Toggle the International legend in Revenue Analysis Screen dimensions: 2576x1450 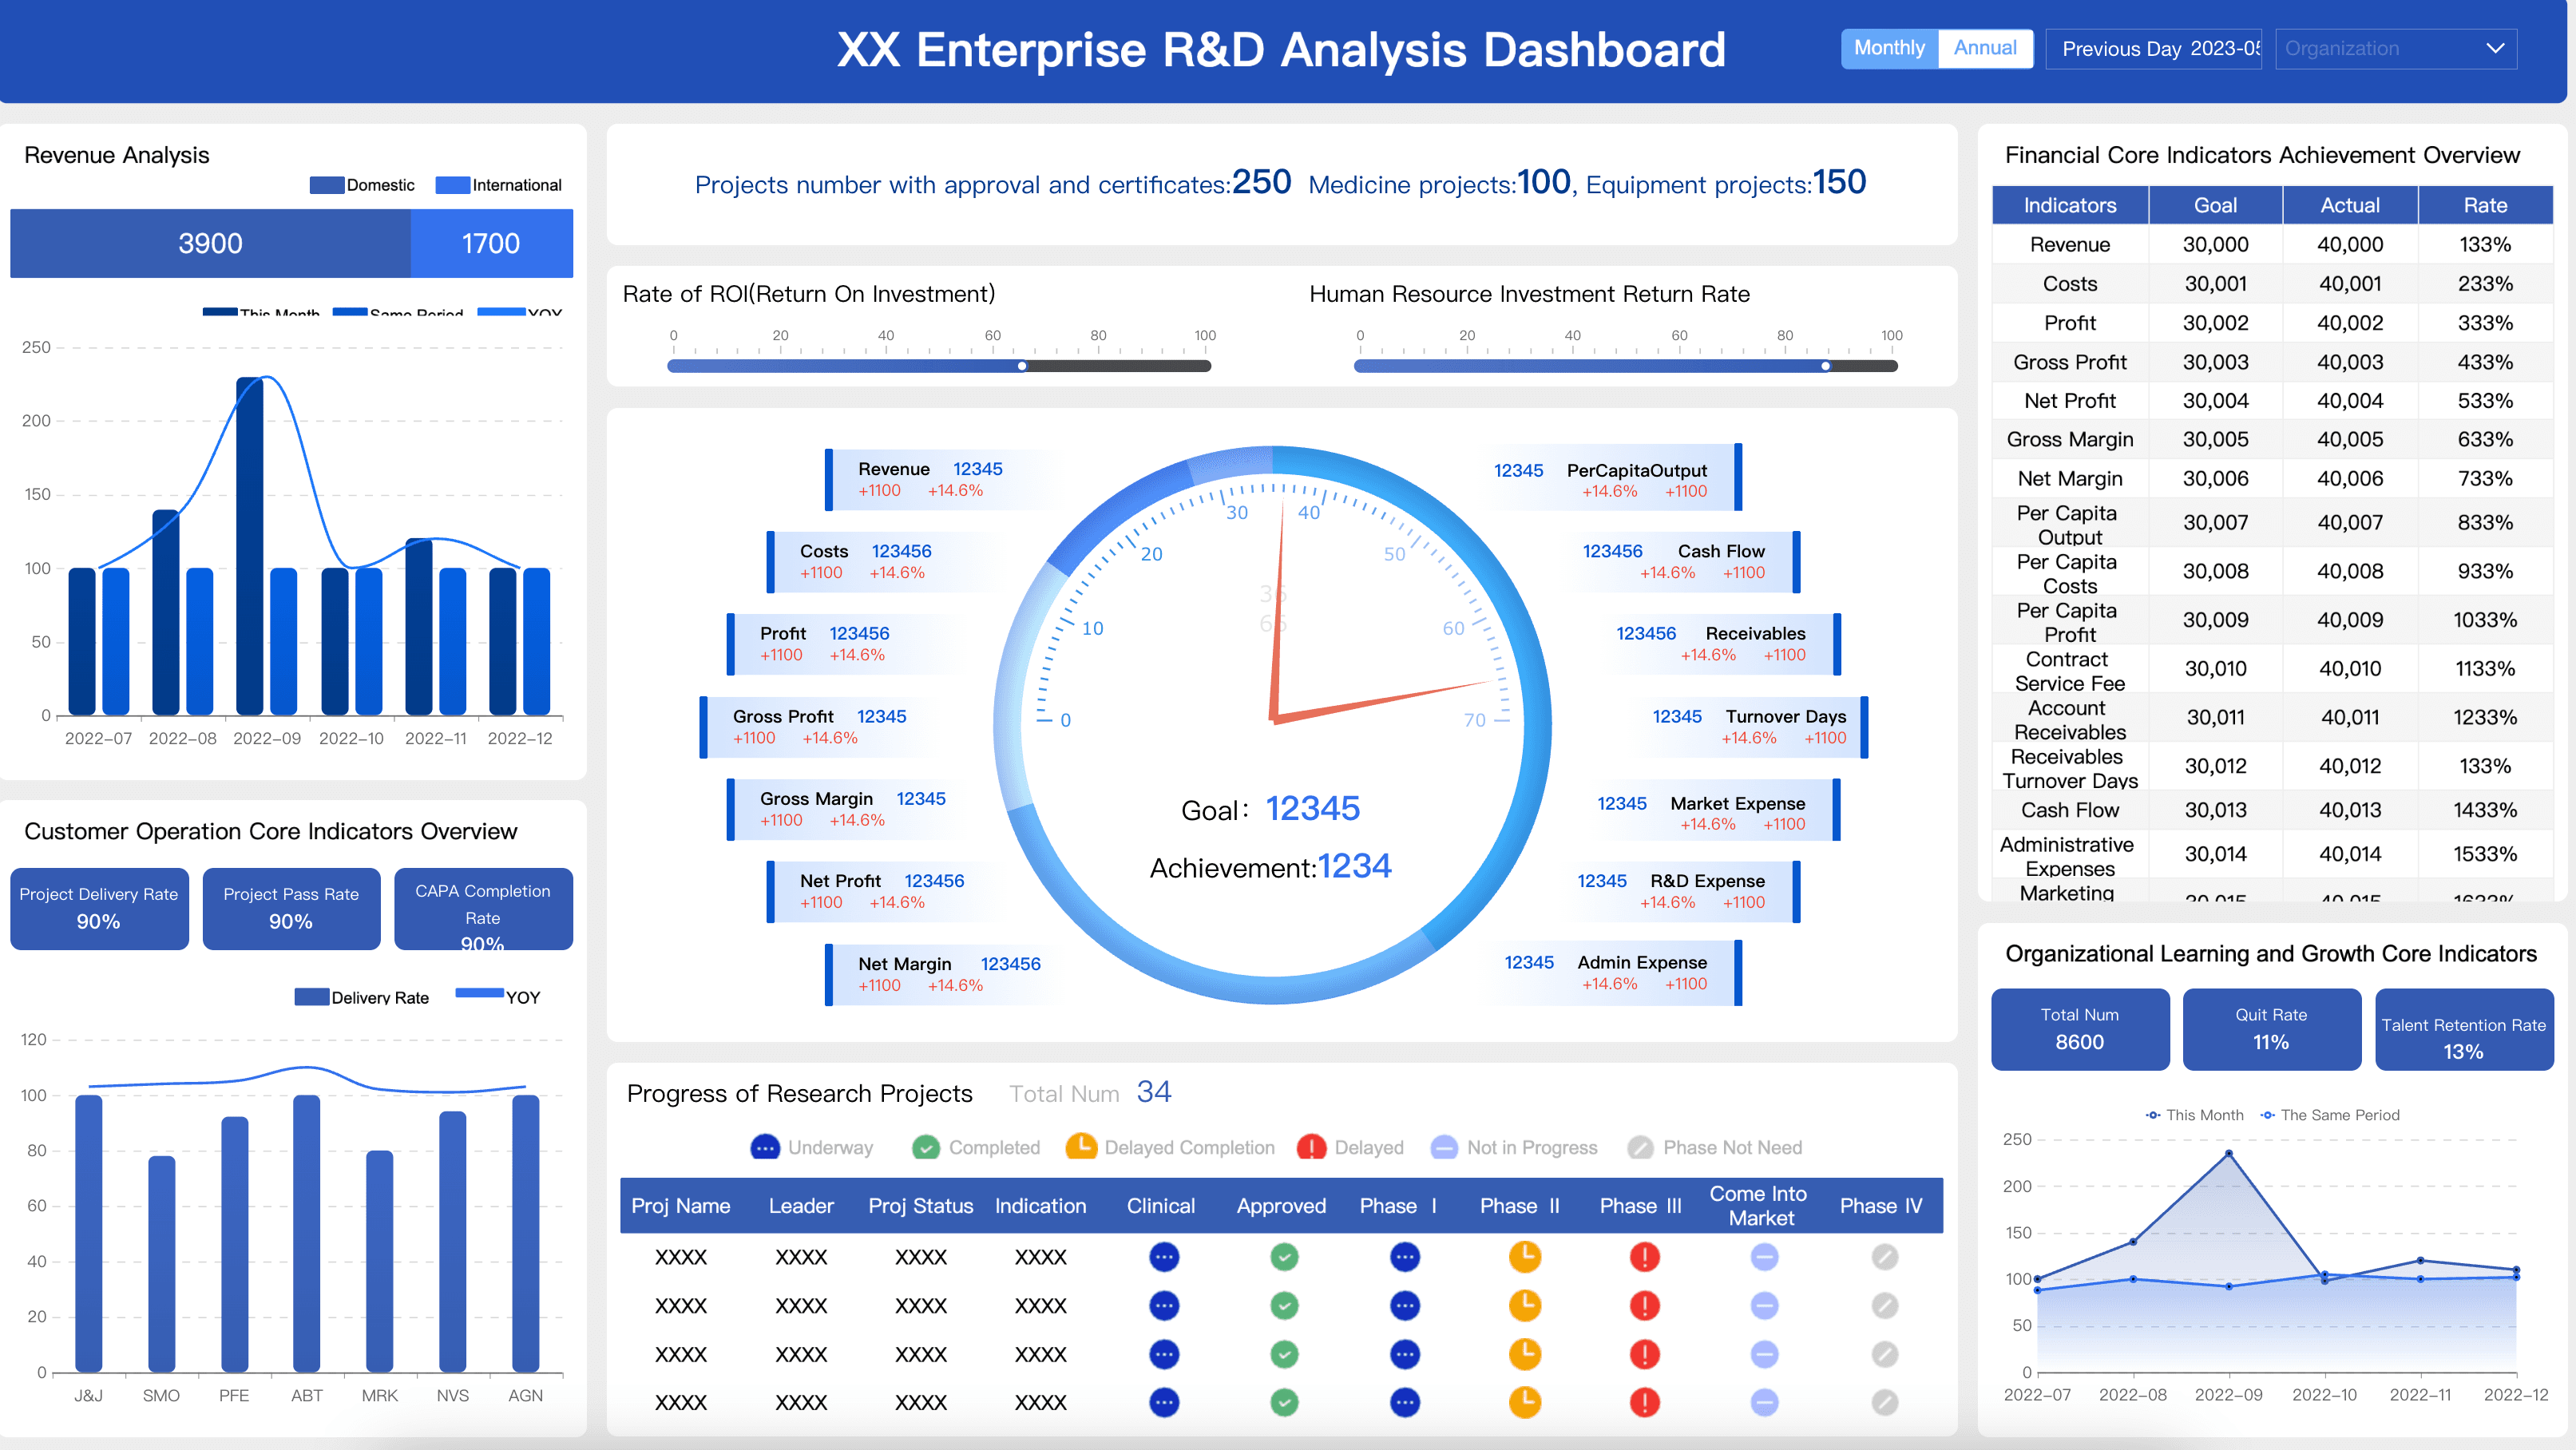coord(499,185)
